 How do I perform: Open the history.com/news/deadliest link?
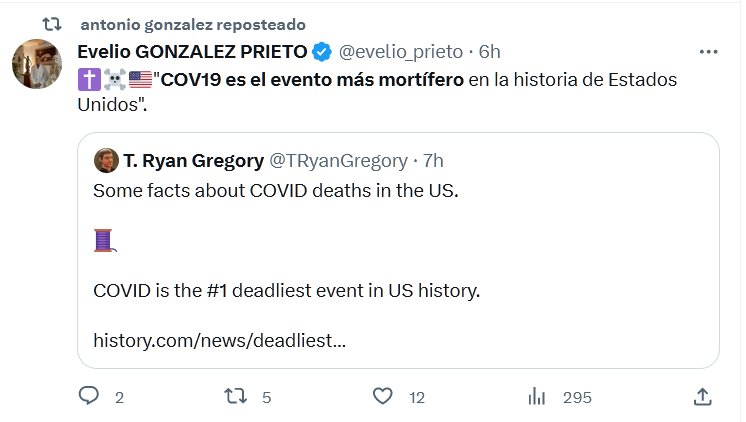tap(219, 340)
